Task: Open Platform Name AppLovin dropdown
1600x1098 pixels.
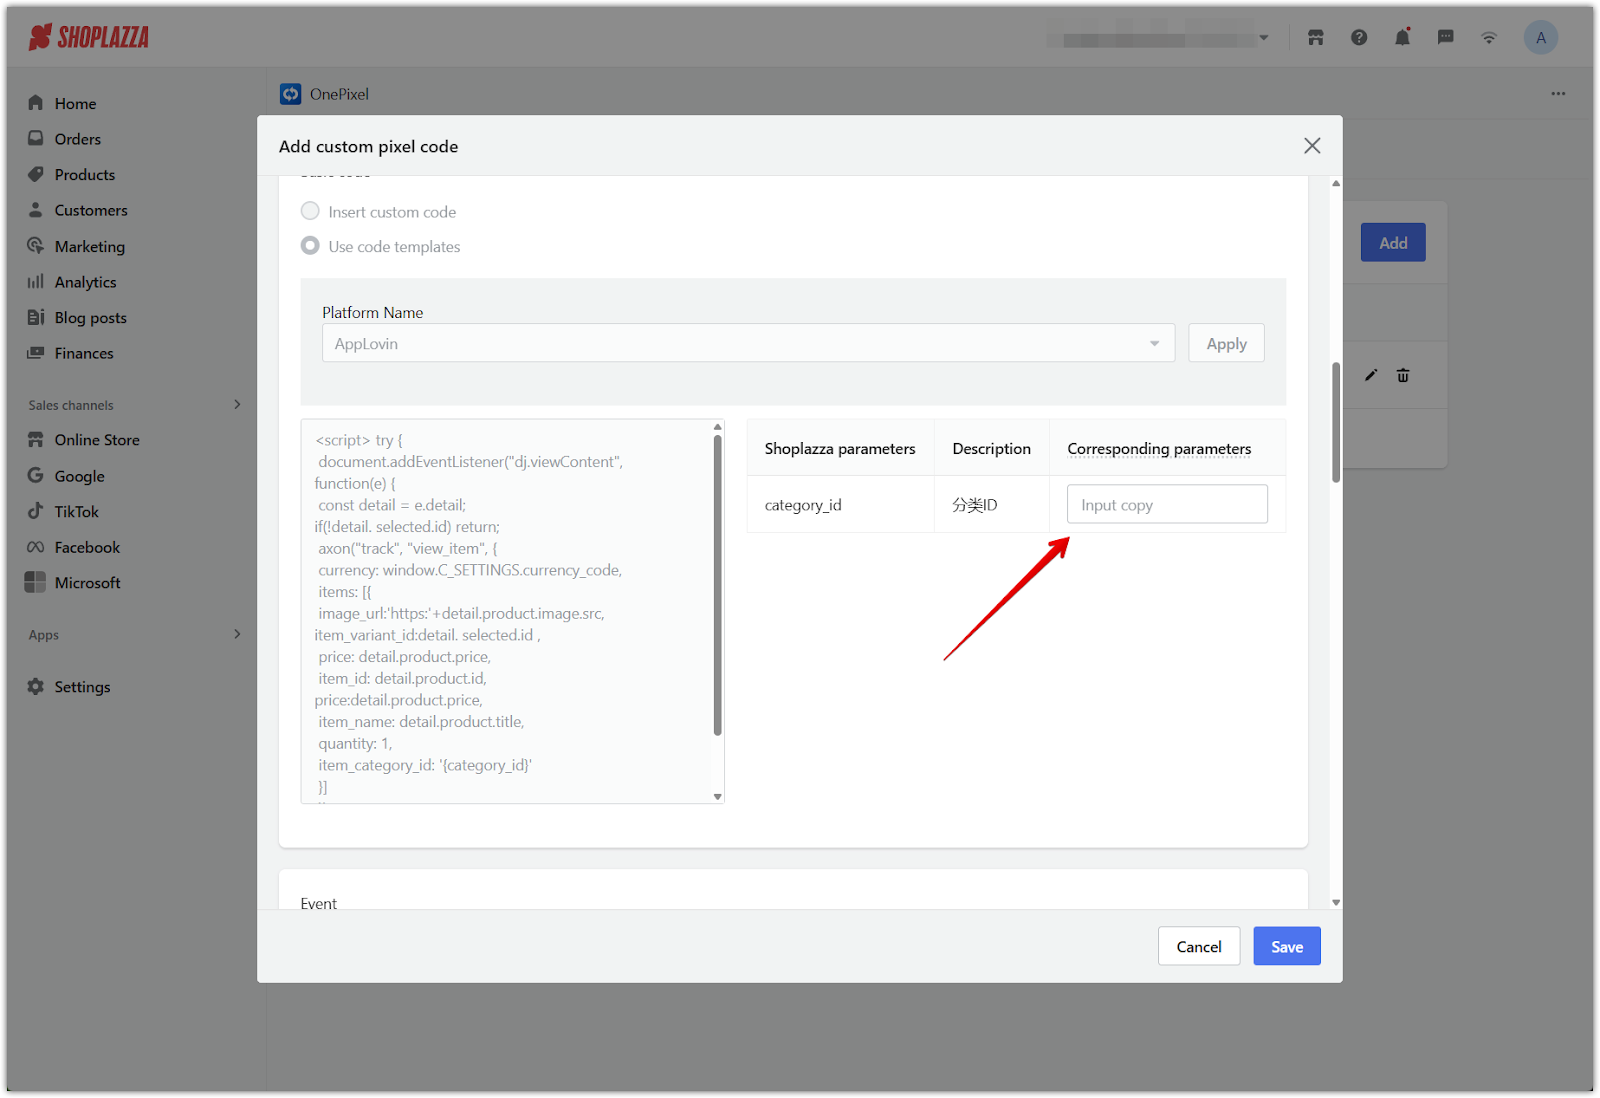Action: 748,343
